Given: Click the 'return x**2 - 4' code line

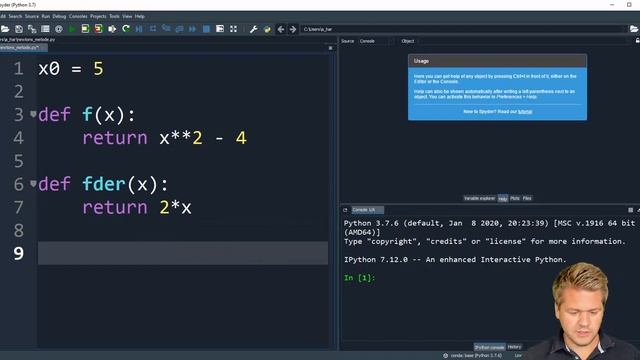Looking at the screenshot, I should (x=164, y=138).
